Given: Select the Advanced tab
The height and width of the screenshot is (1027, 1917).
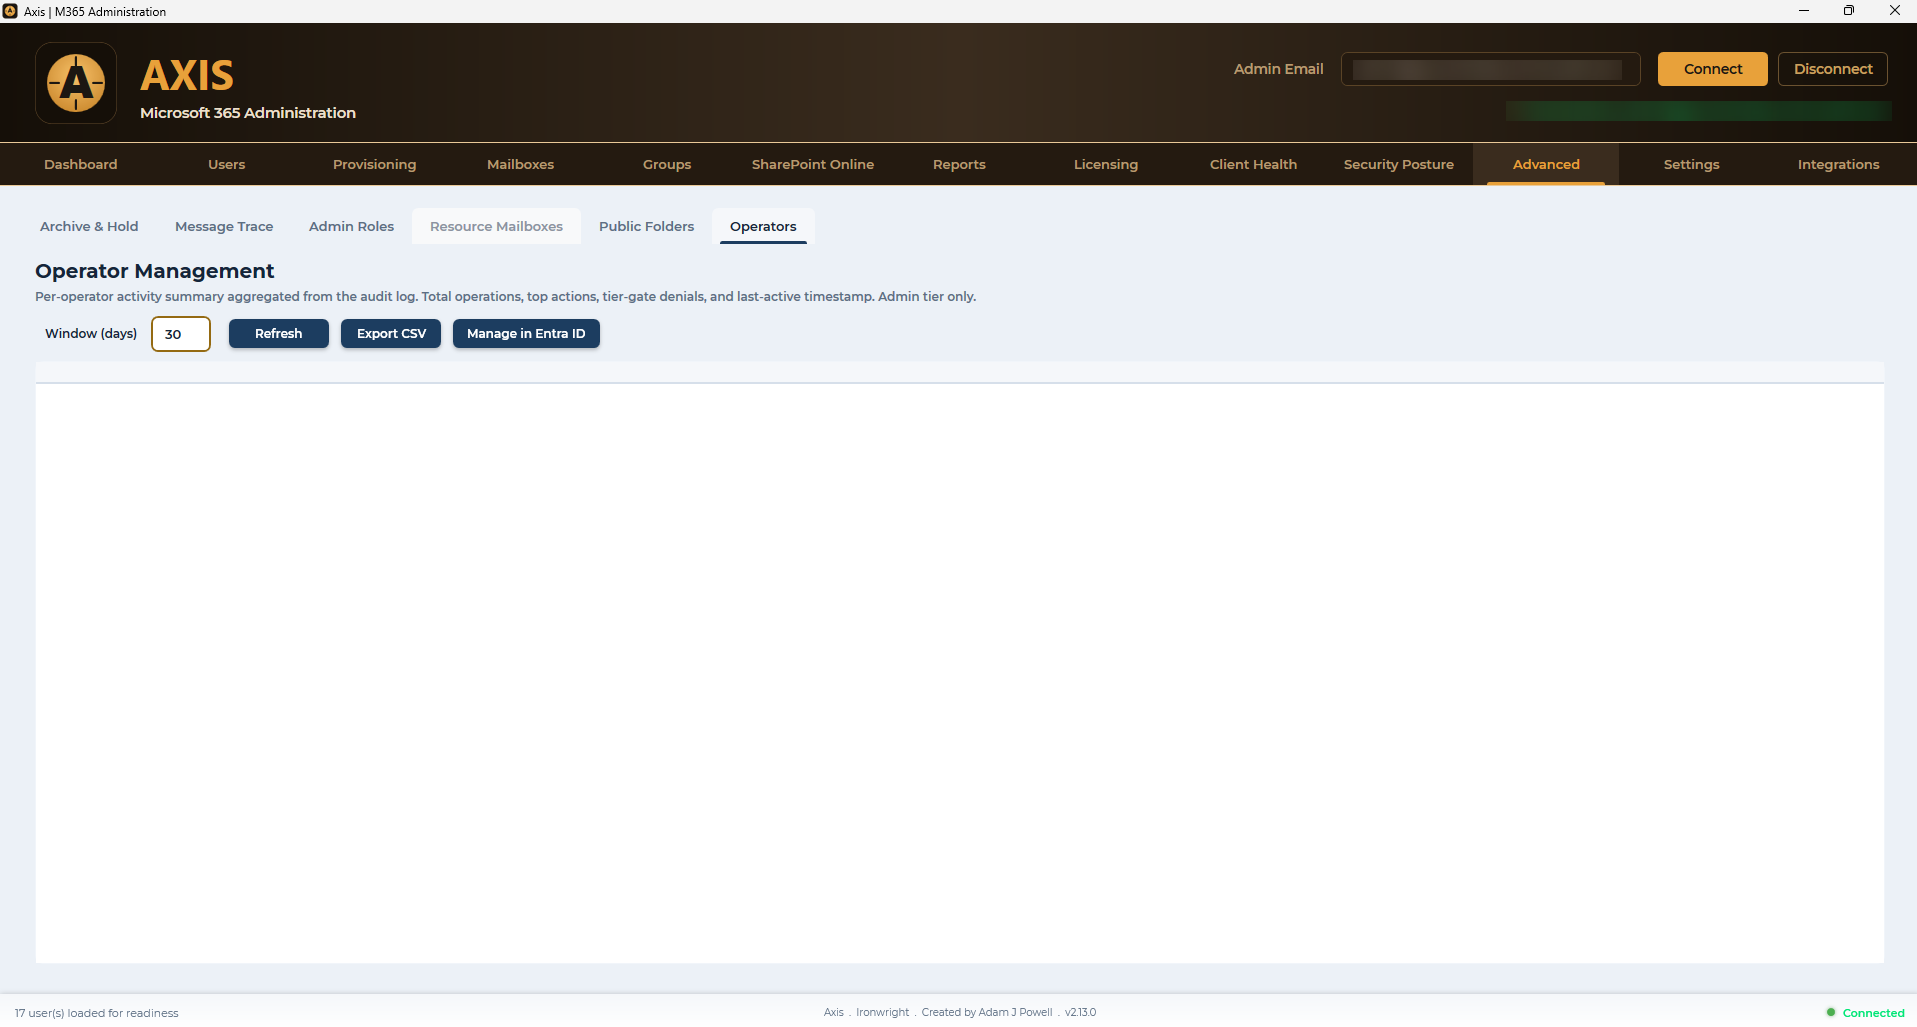Looking at the screenshot, I should coord(1546,164).
